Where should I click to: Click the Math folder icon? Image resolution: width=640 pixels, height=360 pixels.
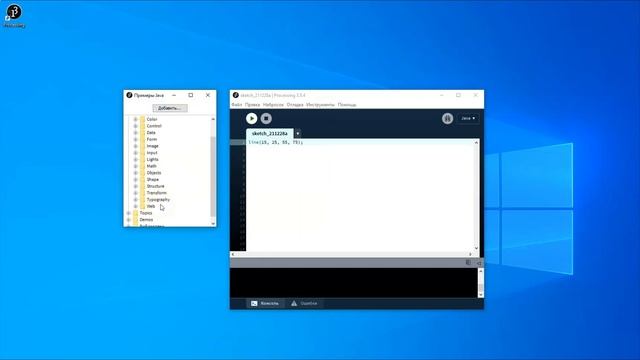pos(142,166)
